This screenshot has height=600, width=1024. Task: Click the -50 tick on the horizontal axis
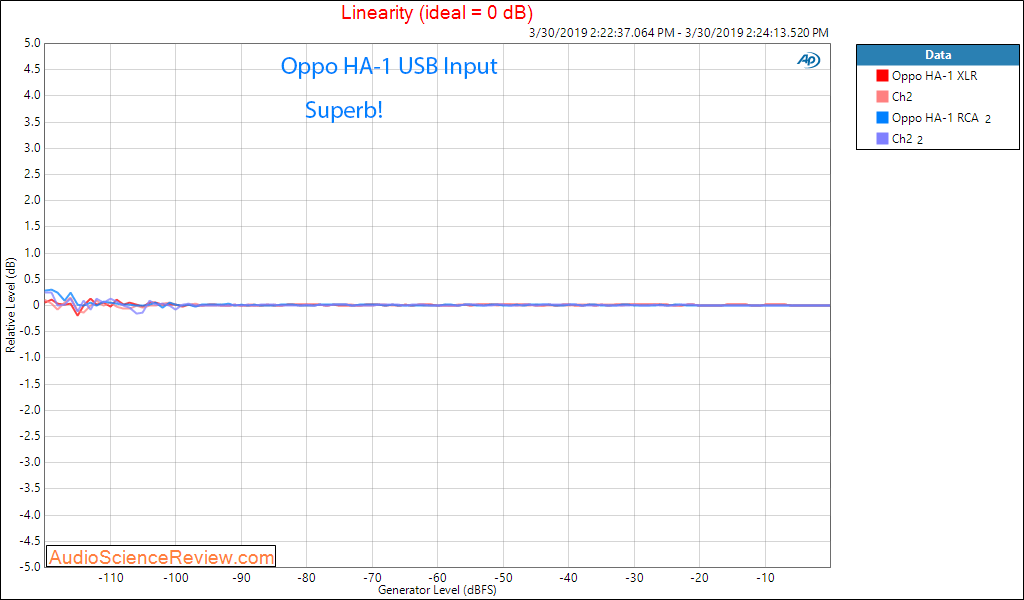(503, 578)
